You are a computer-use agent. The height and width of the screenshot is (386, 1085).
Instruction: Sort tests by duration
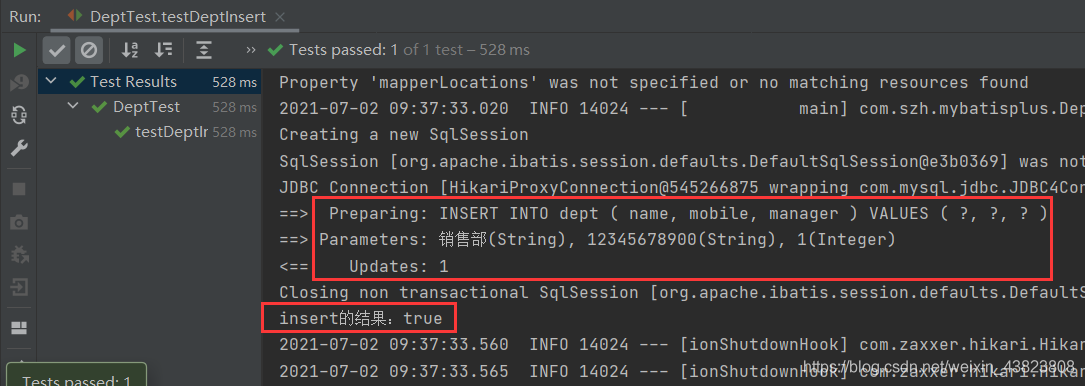point(164,50)
